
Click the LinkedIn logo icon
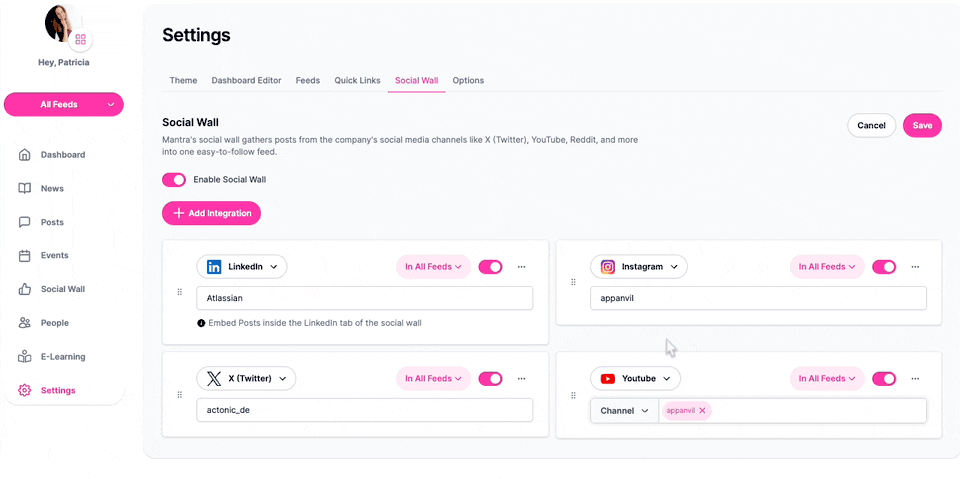tap(214, 266)
